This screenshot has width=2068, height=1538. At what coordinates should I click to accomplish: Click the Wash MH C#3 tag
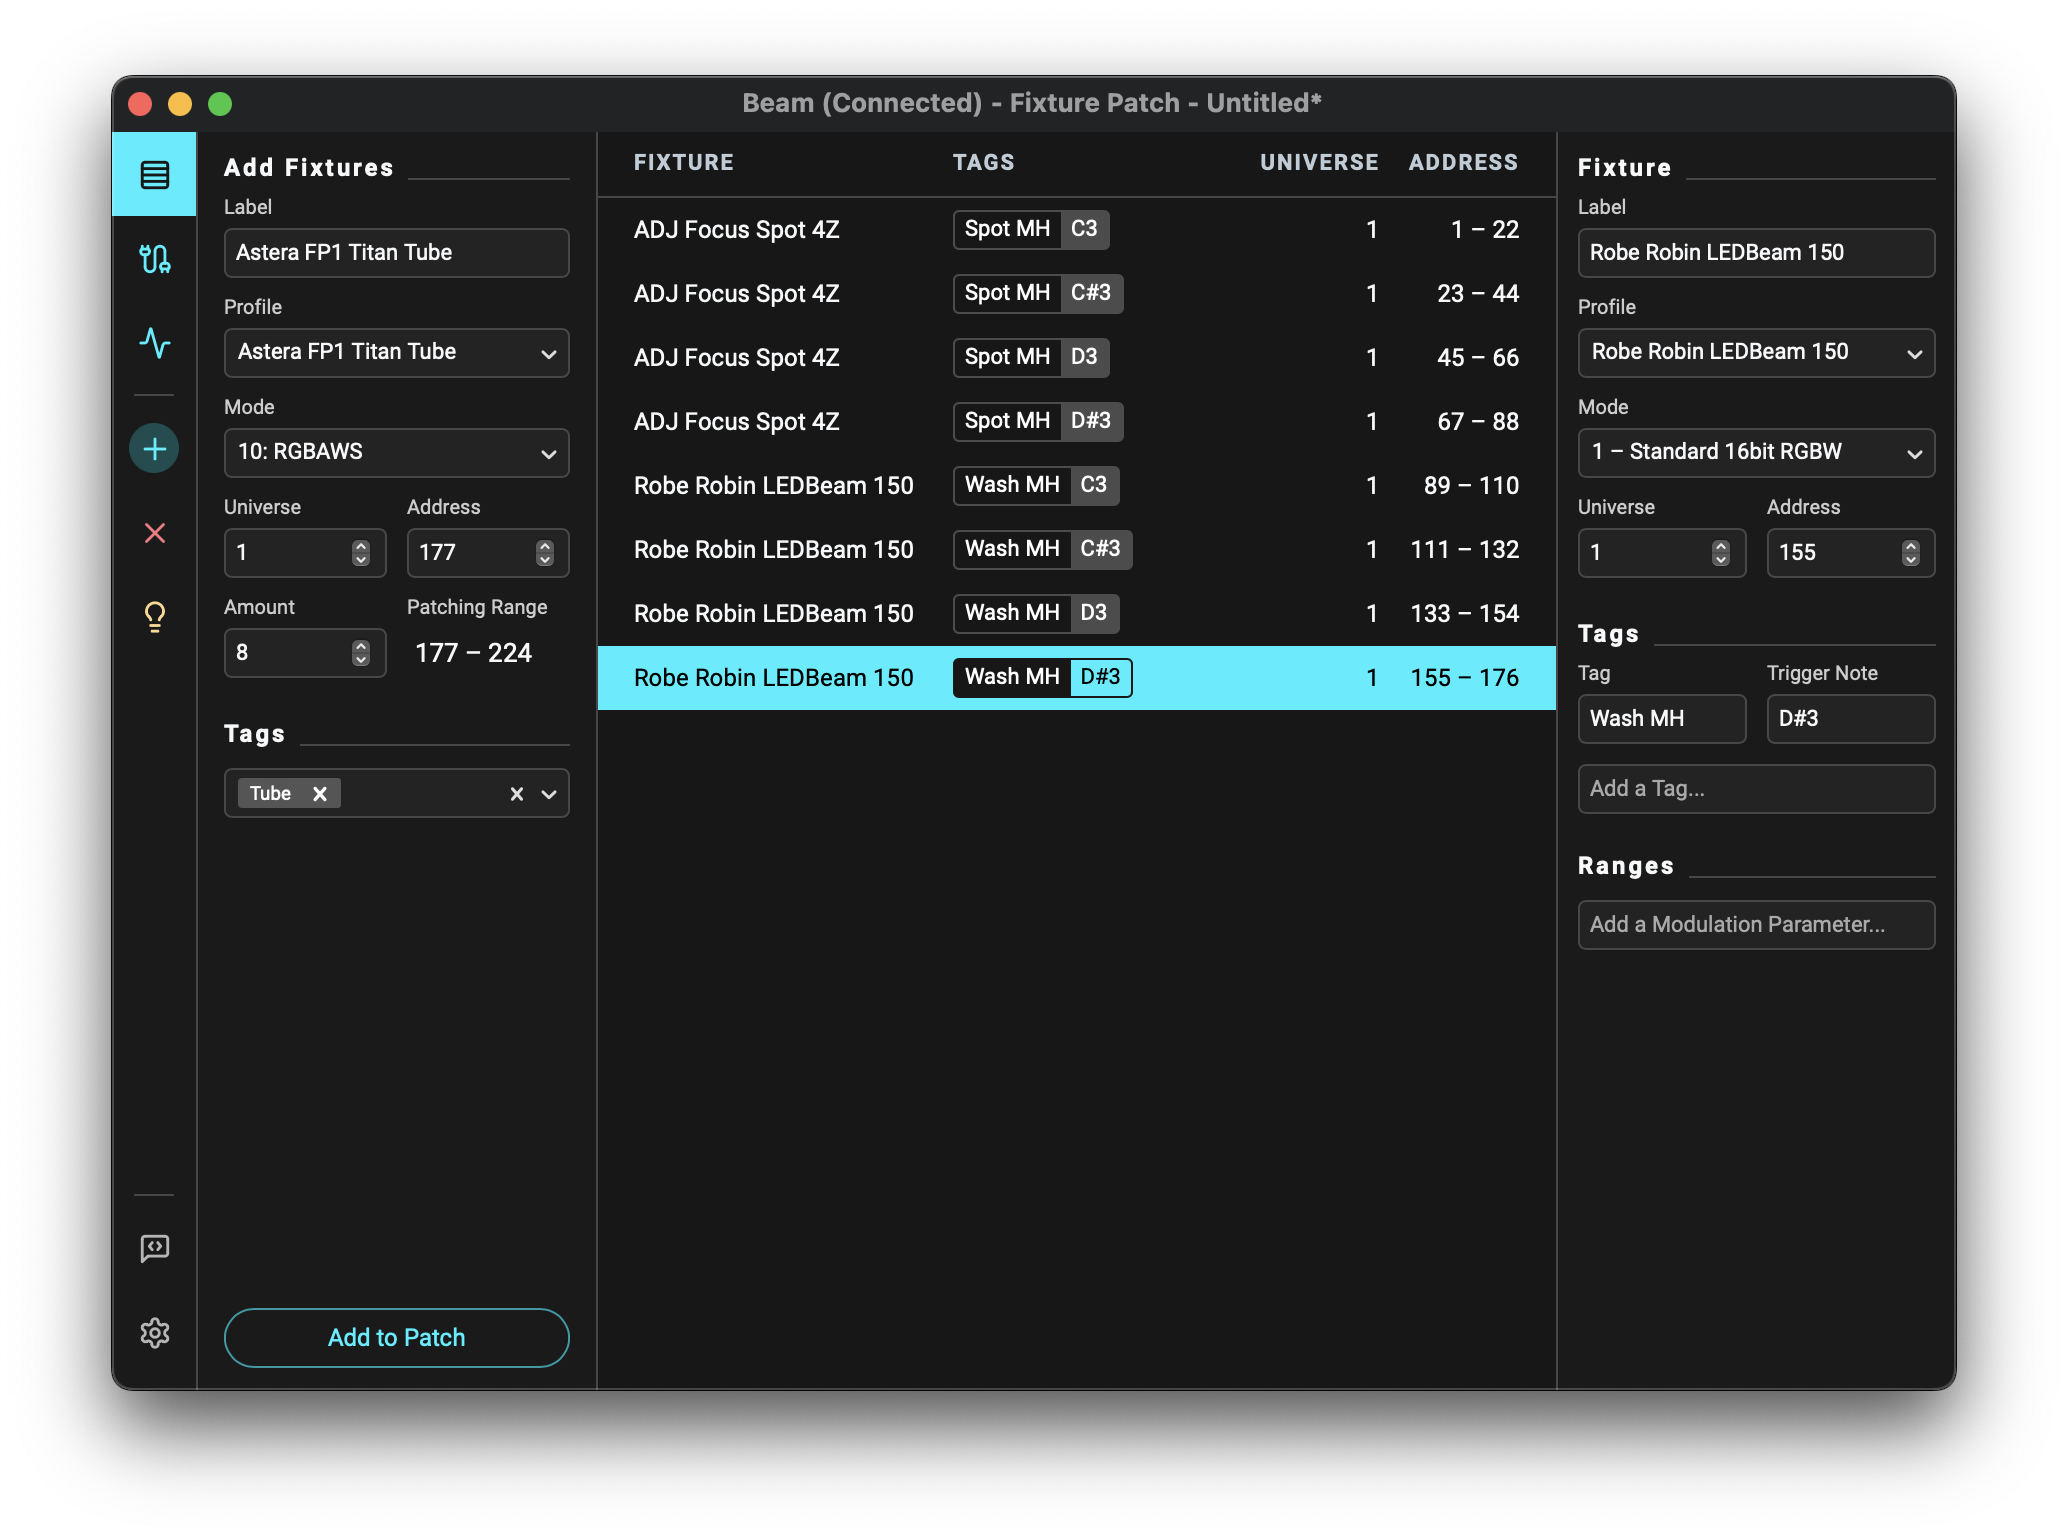pos(1043,549)
